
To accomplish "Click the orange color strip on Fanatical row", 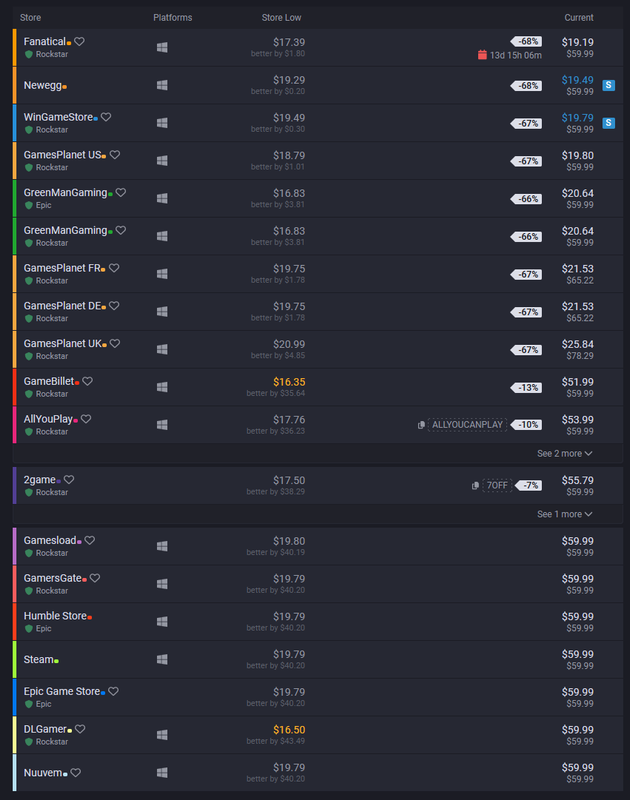I will [15, 47].
